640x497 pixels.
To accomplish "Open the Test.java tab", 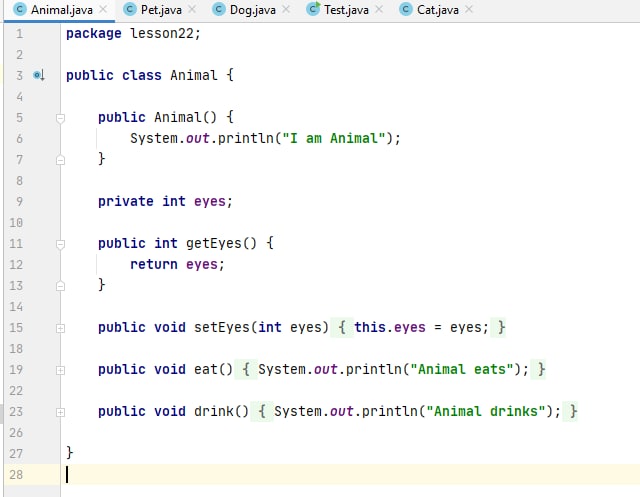I will coord(346,10).
